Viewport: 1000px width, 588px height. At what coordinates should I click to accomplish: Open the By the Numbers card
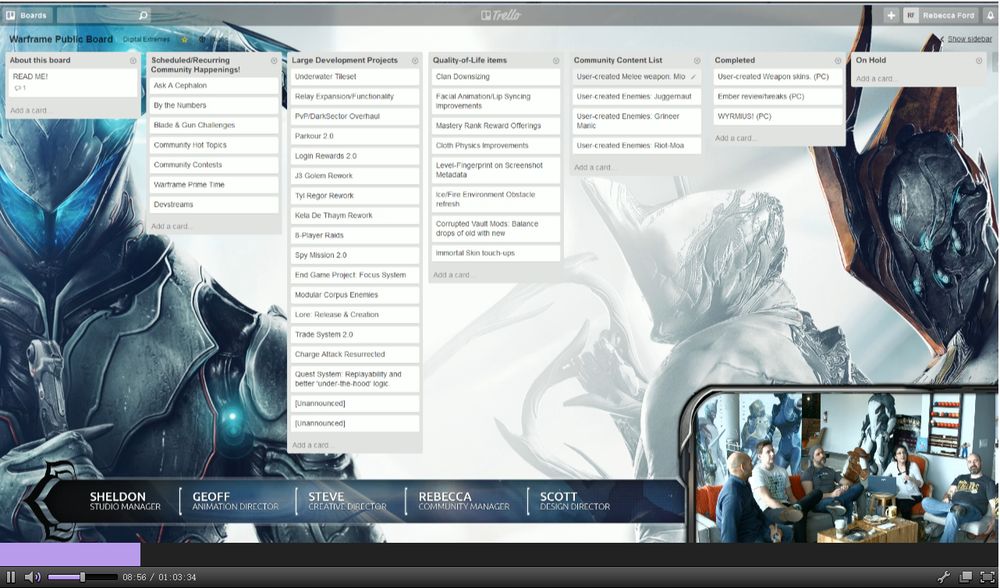pos(214,105)
